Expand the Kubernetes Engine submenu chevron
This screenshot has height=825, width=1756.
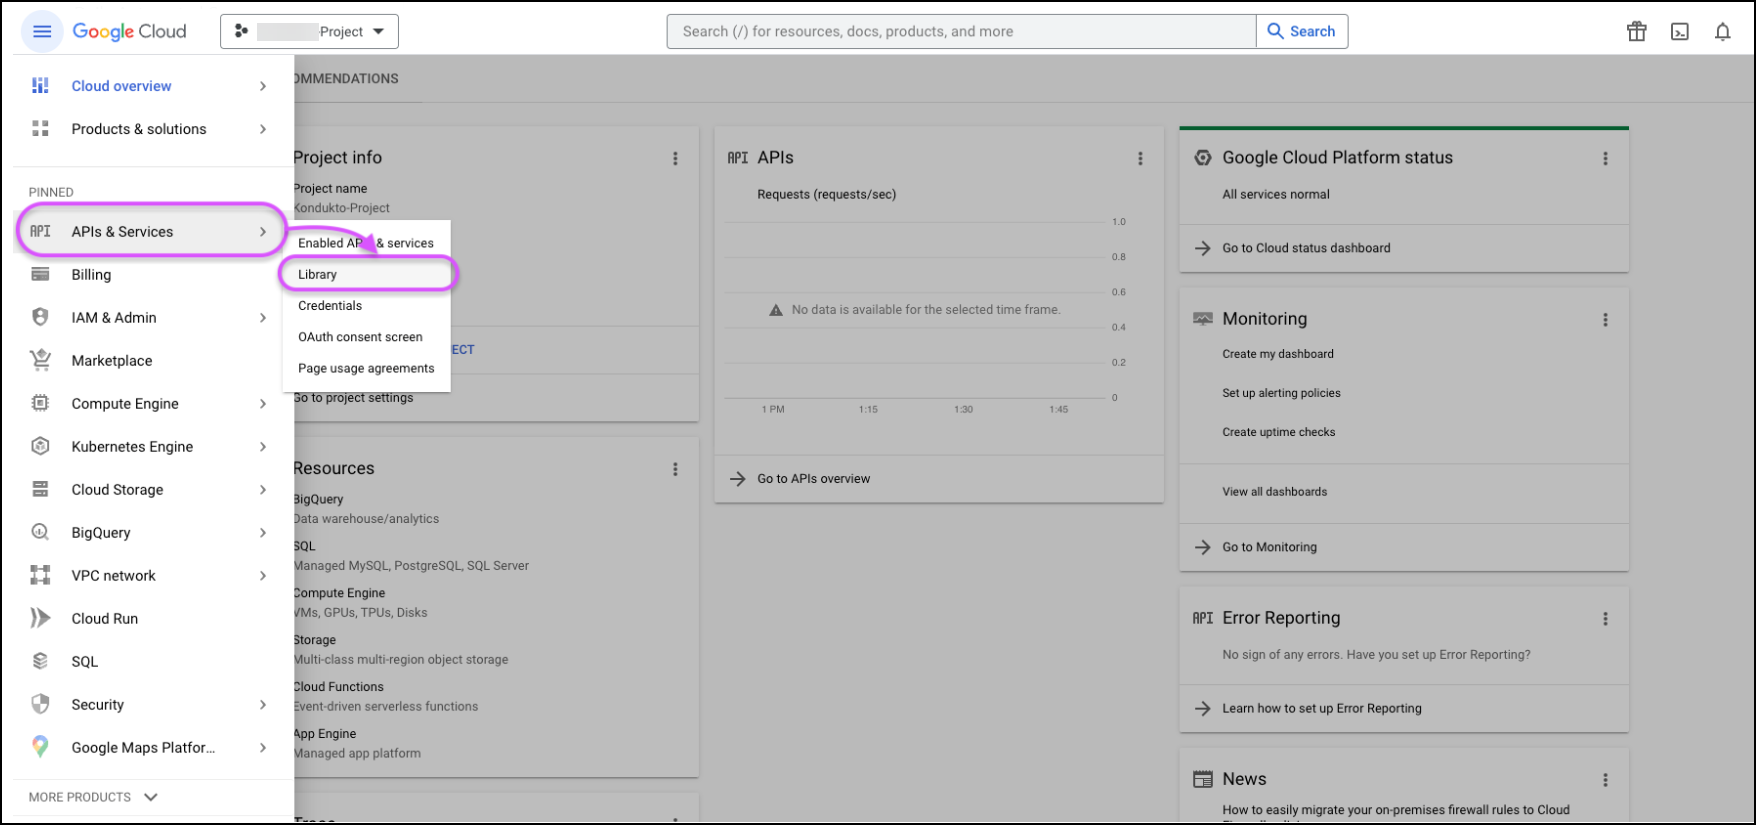click(263, 447)
